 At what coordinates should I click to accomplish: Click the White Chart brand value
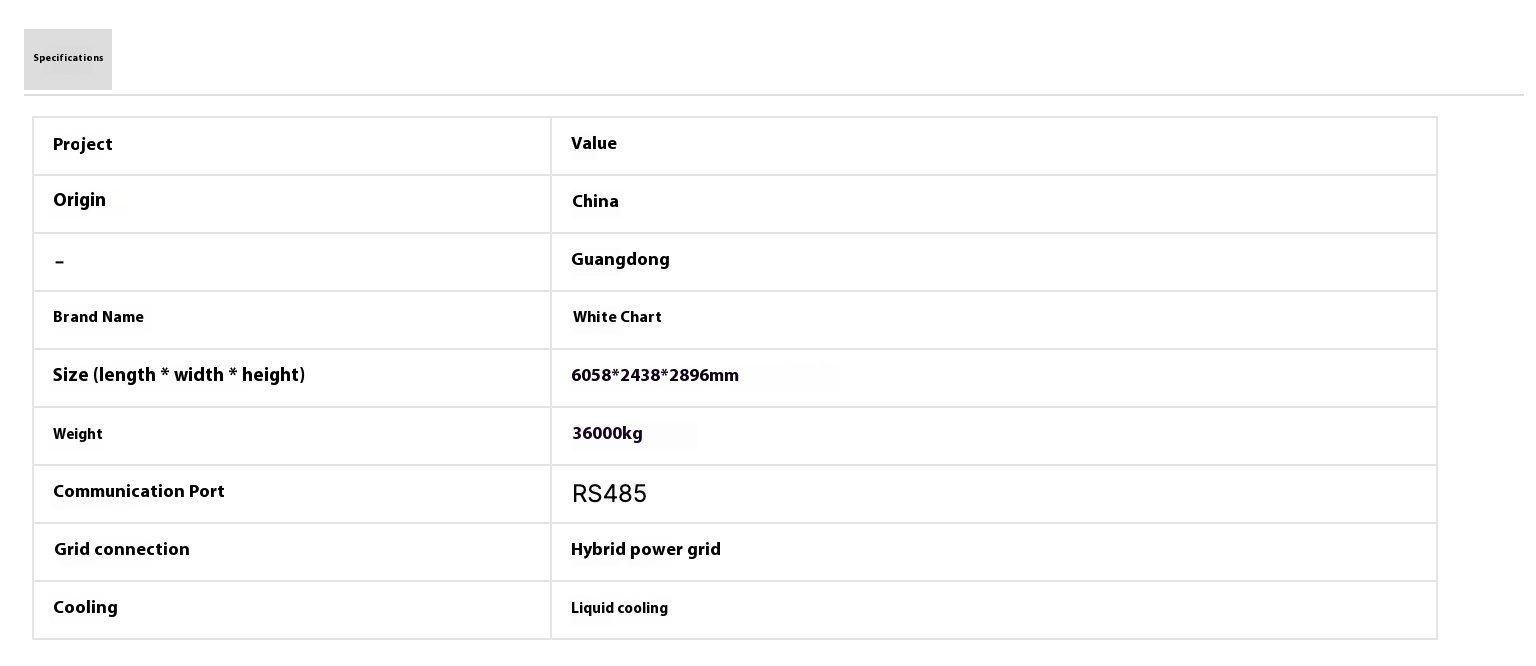[617, 317]
